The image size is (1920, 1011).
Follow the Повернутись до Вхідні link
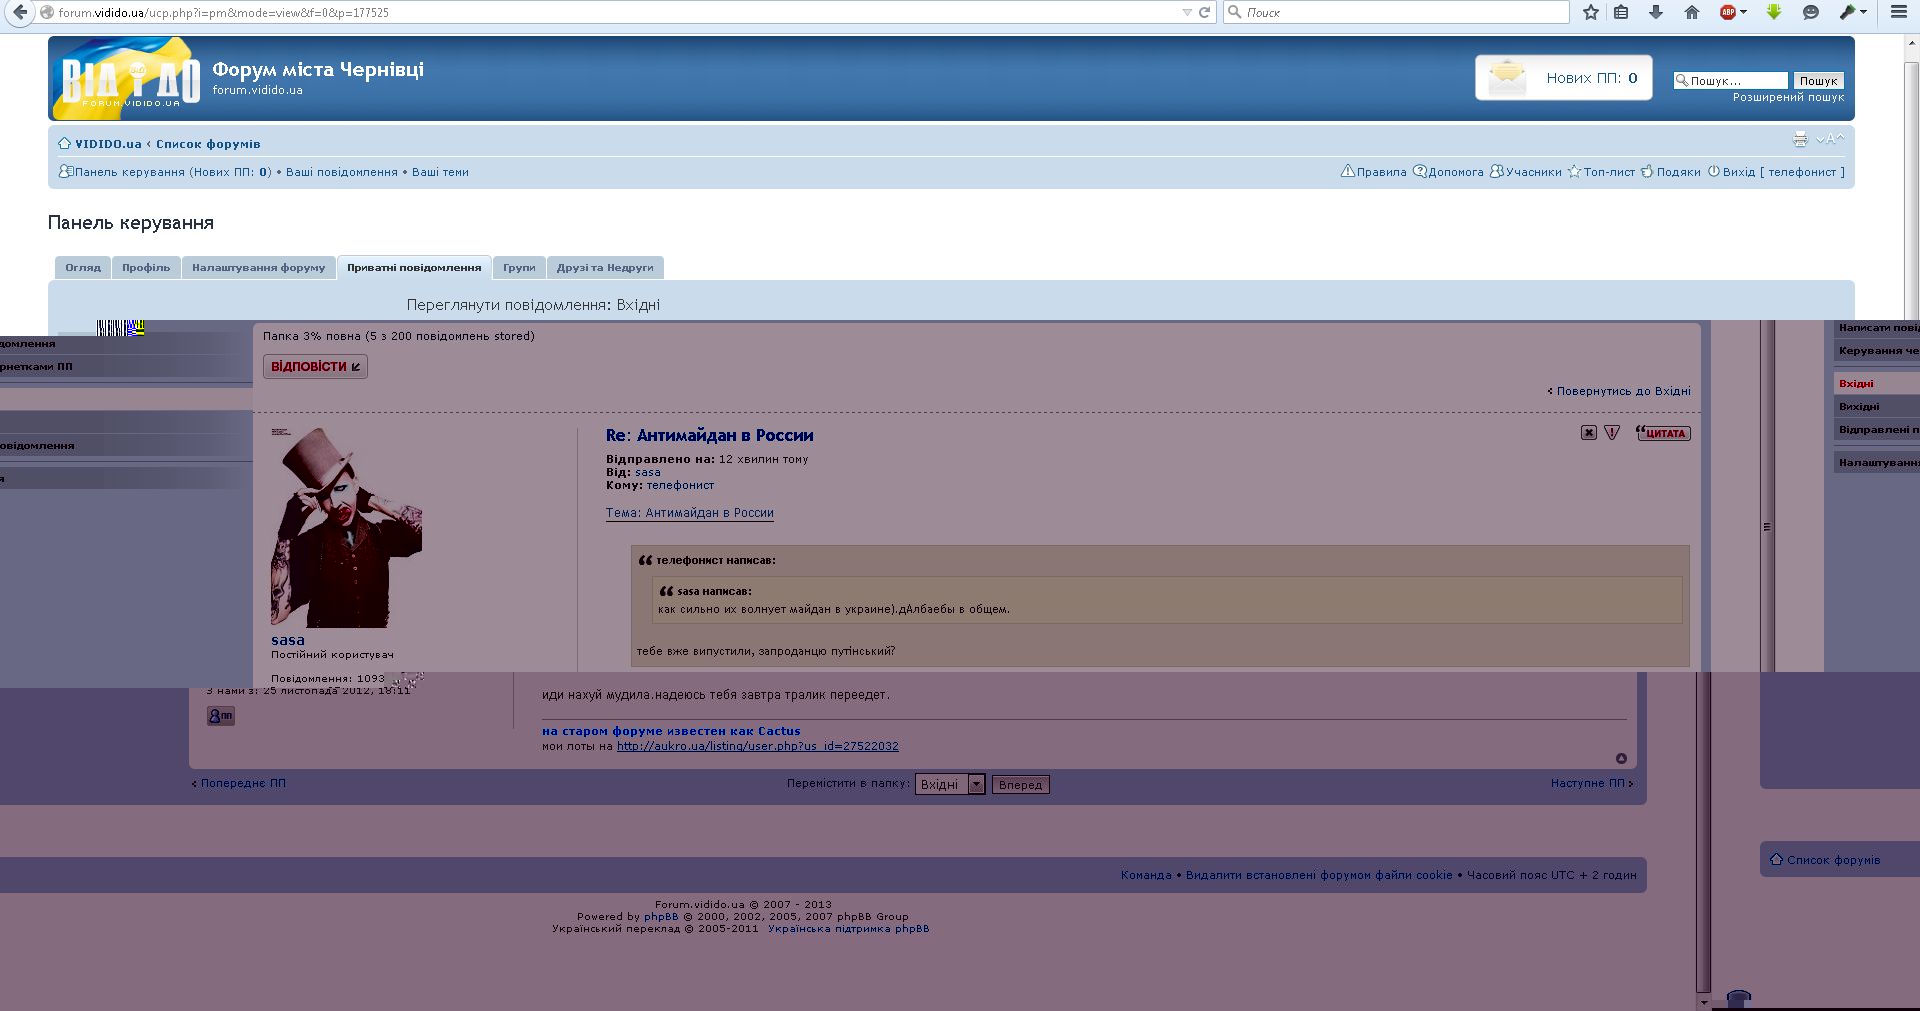pyautogui.click(x=1623, y=391)
